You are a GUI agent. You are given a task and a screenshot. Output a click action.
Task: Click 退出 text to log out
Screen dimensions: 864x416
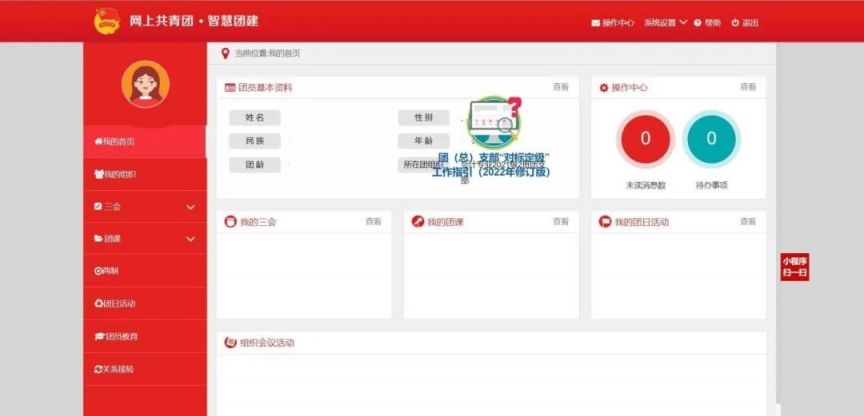(750, 23)
